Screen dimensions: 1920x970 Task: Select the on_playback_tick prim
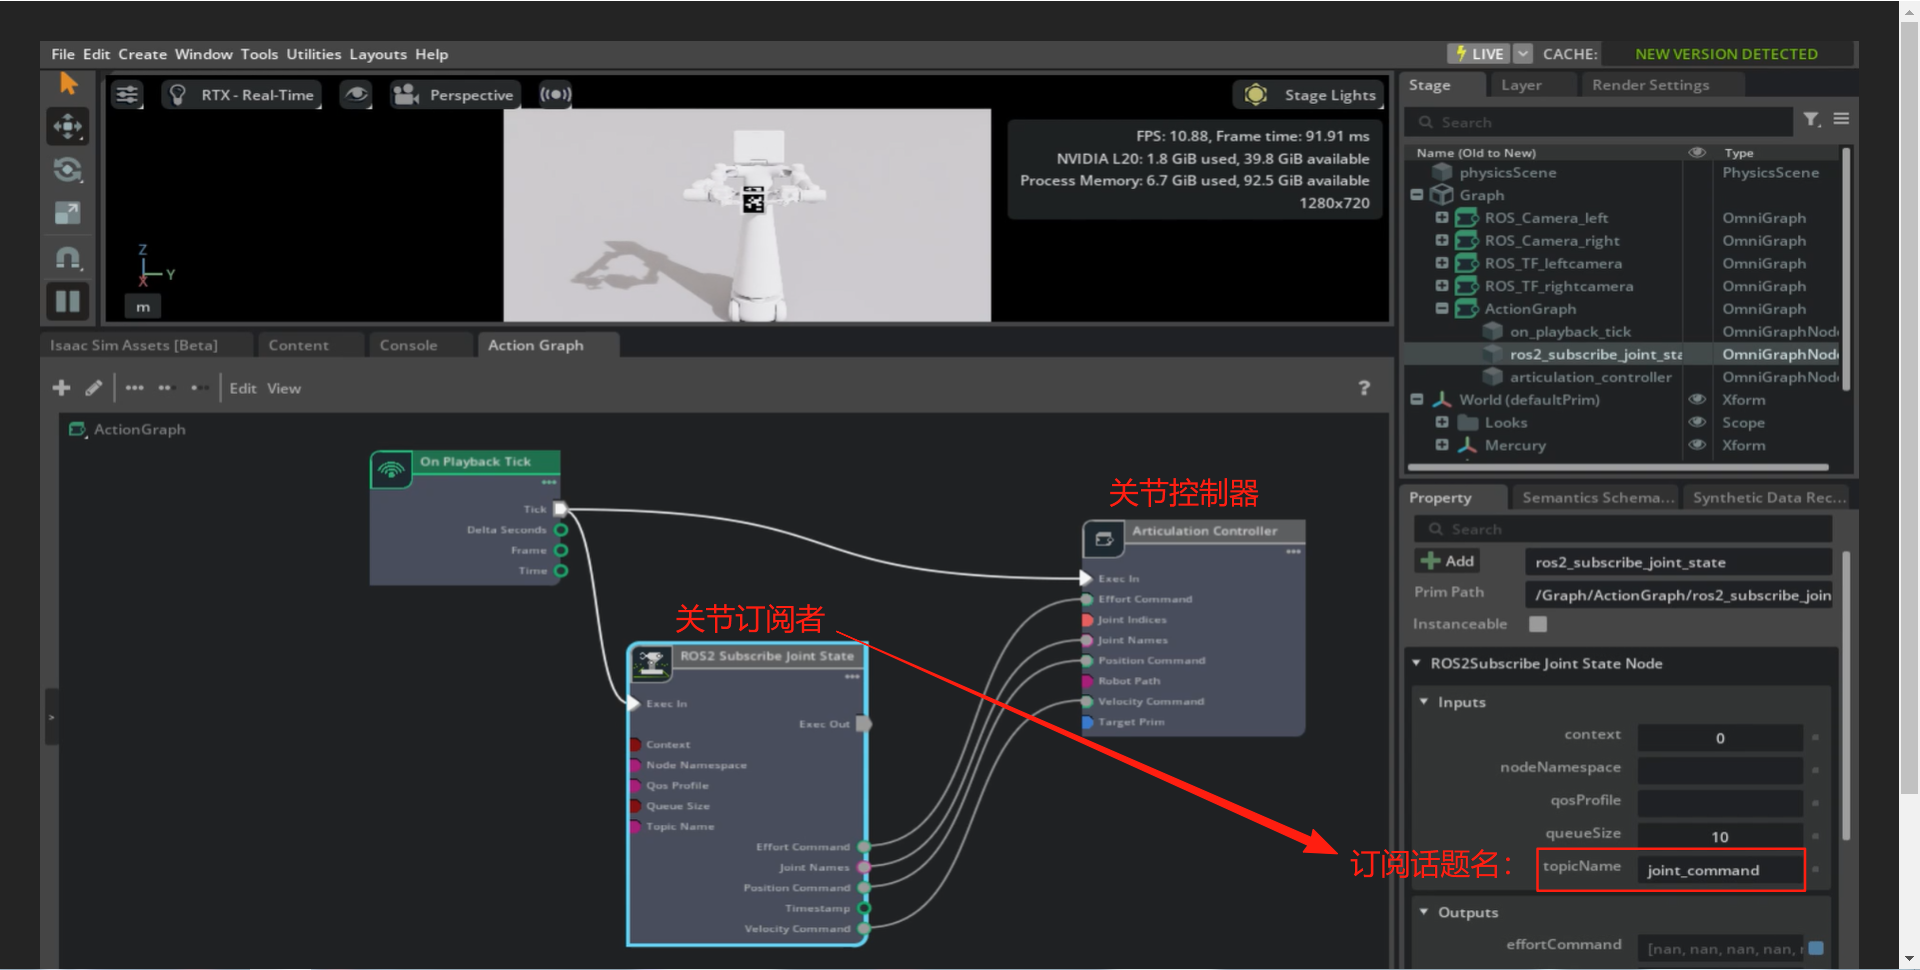click(1570, 331)
